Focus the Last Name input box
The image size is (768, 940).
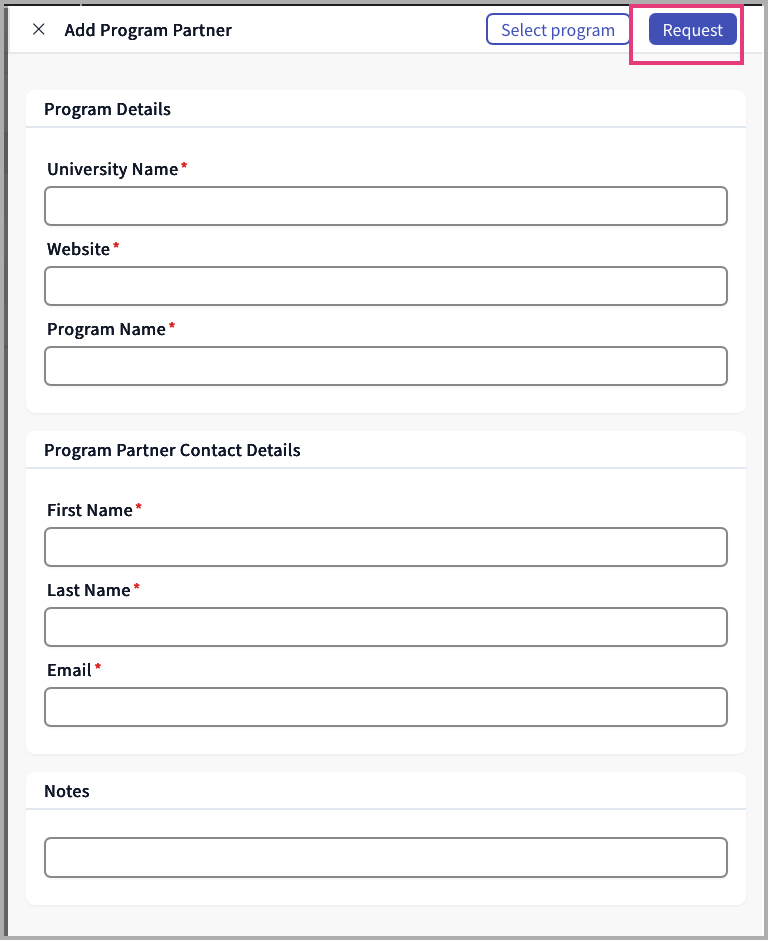[x=385, y=627]
